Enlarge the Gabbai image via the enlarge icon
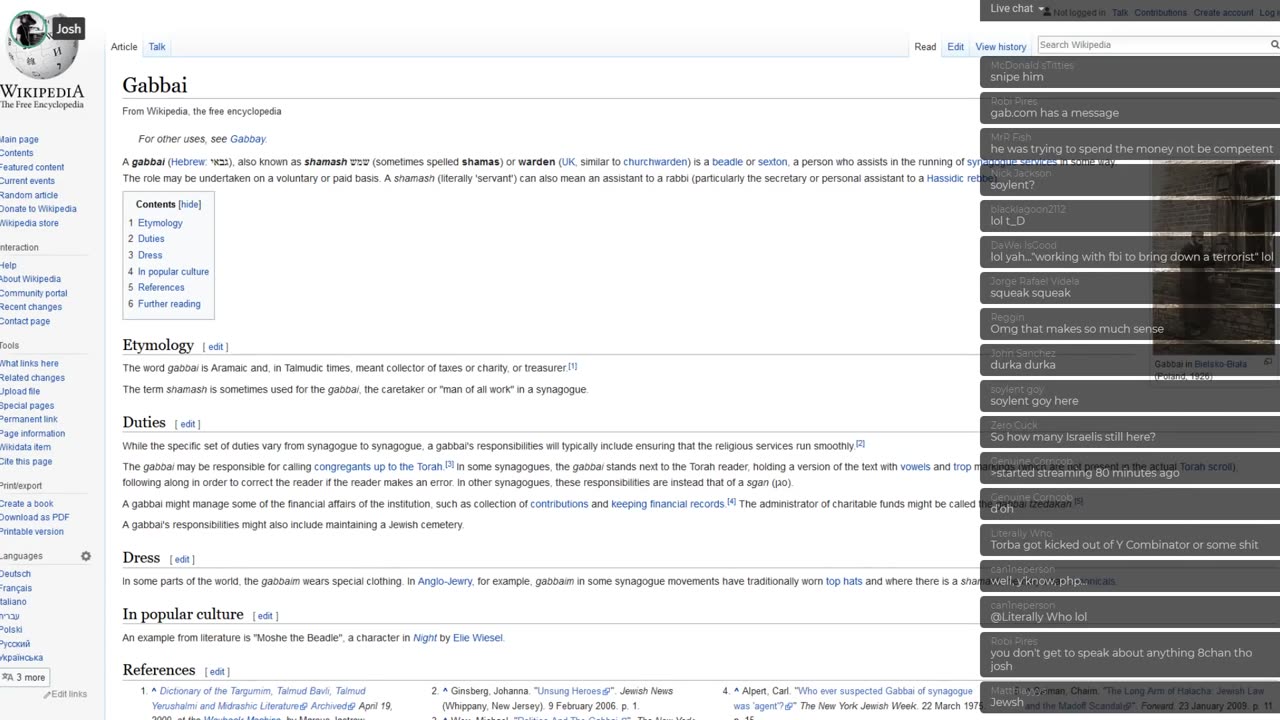The image size is (1280, 720). (1268, 362)
